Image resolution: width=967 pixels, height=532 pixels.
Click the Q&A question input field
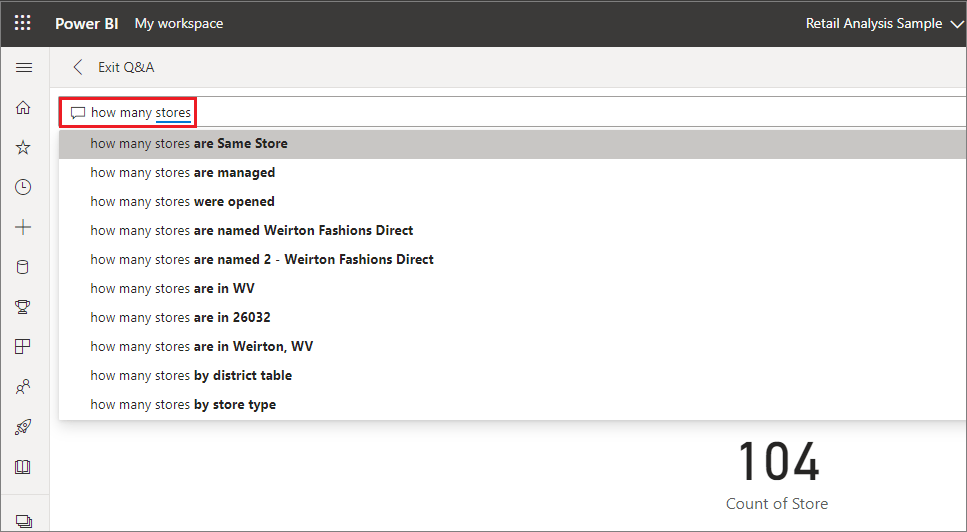[x=513, y=112]
